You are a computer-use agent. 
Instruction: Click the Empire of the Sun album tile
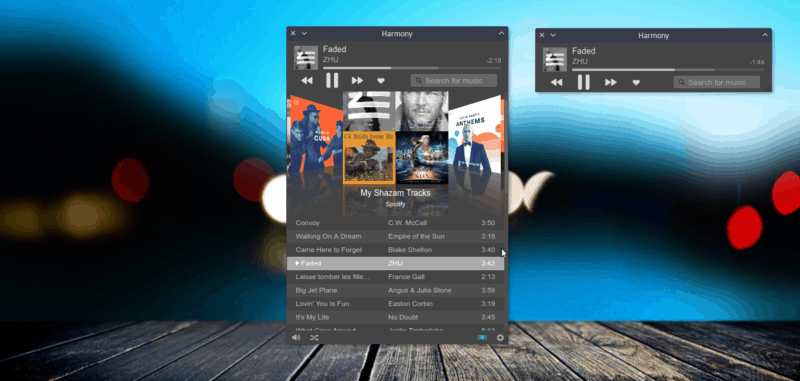click(x=422, y=158)
